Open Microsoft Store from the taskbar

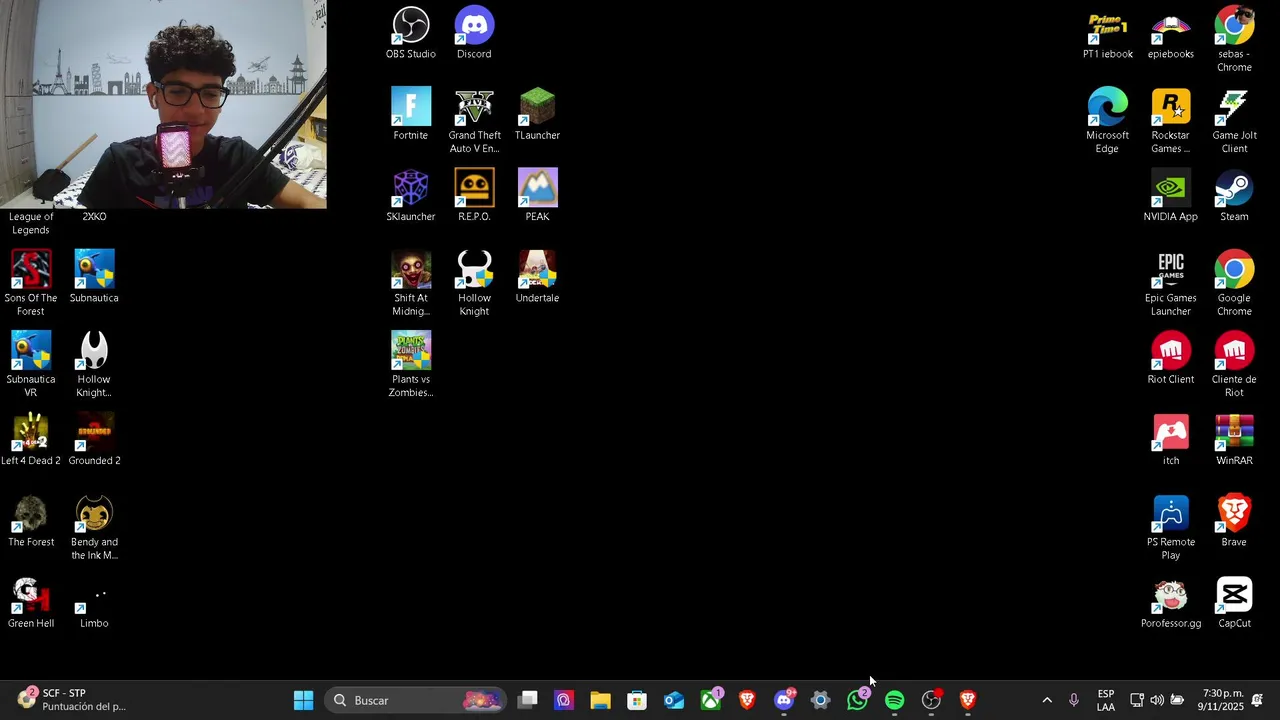[x=637, y=700]
